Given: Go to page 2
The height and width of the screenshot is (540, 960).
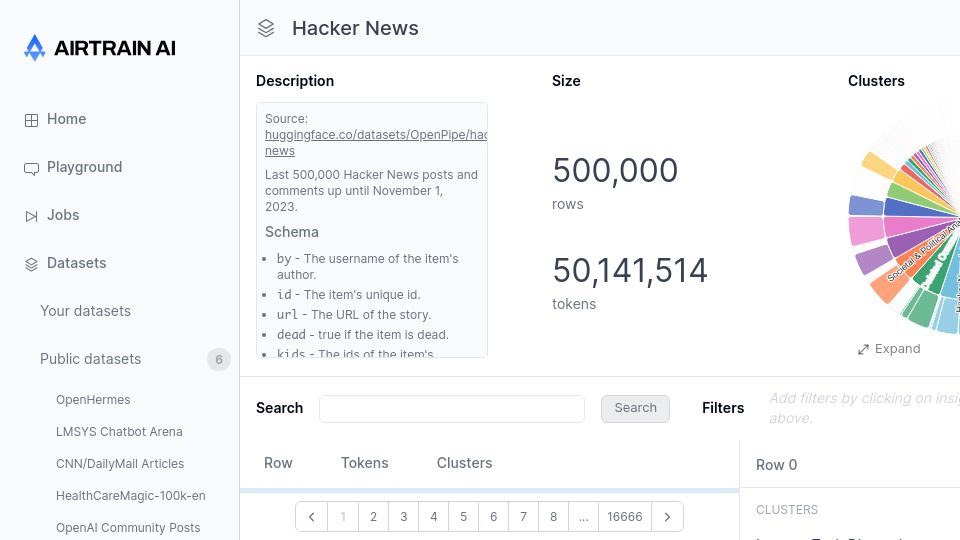Looking at the screenshot, I should (373, 517).
